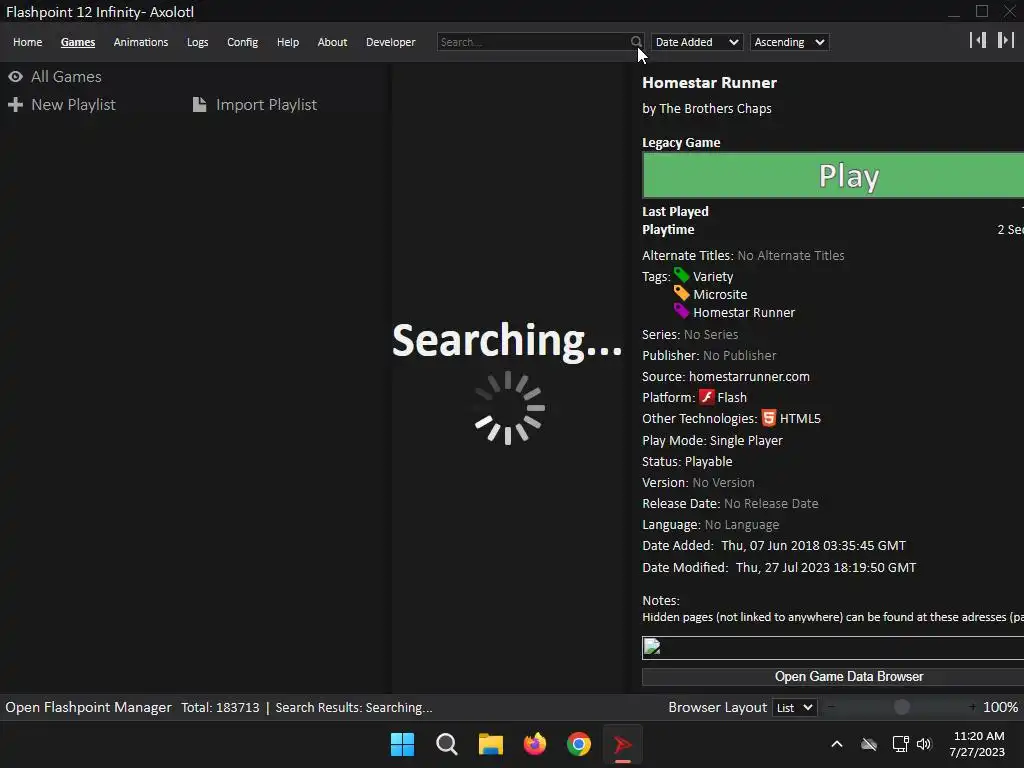Click the green Variety tag icon
This screenshot has height=768, width=1024.
[x=682, y=275]
